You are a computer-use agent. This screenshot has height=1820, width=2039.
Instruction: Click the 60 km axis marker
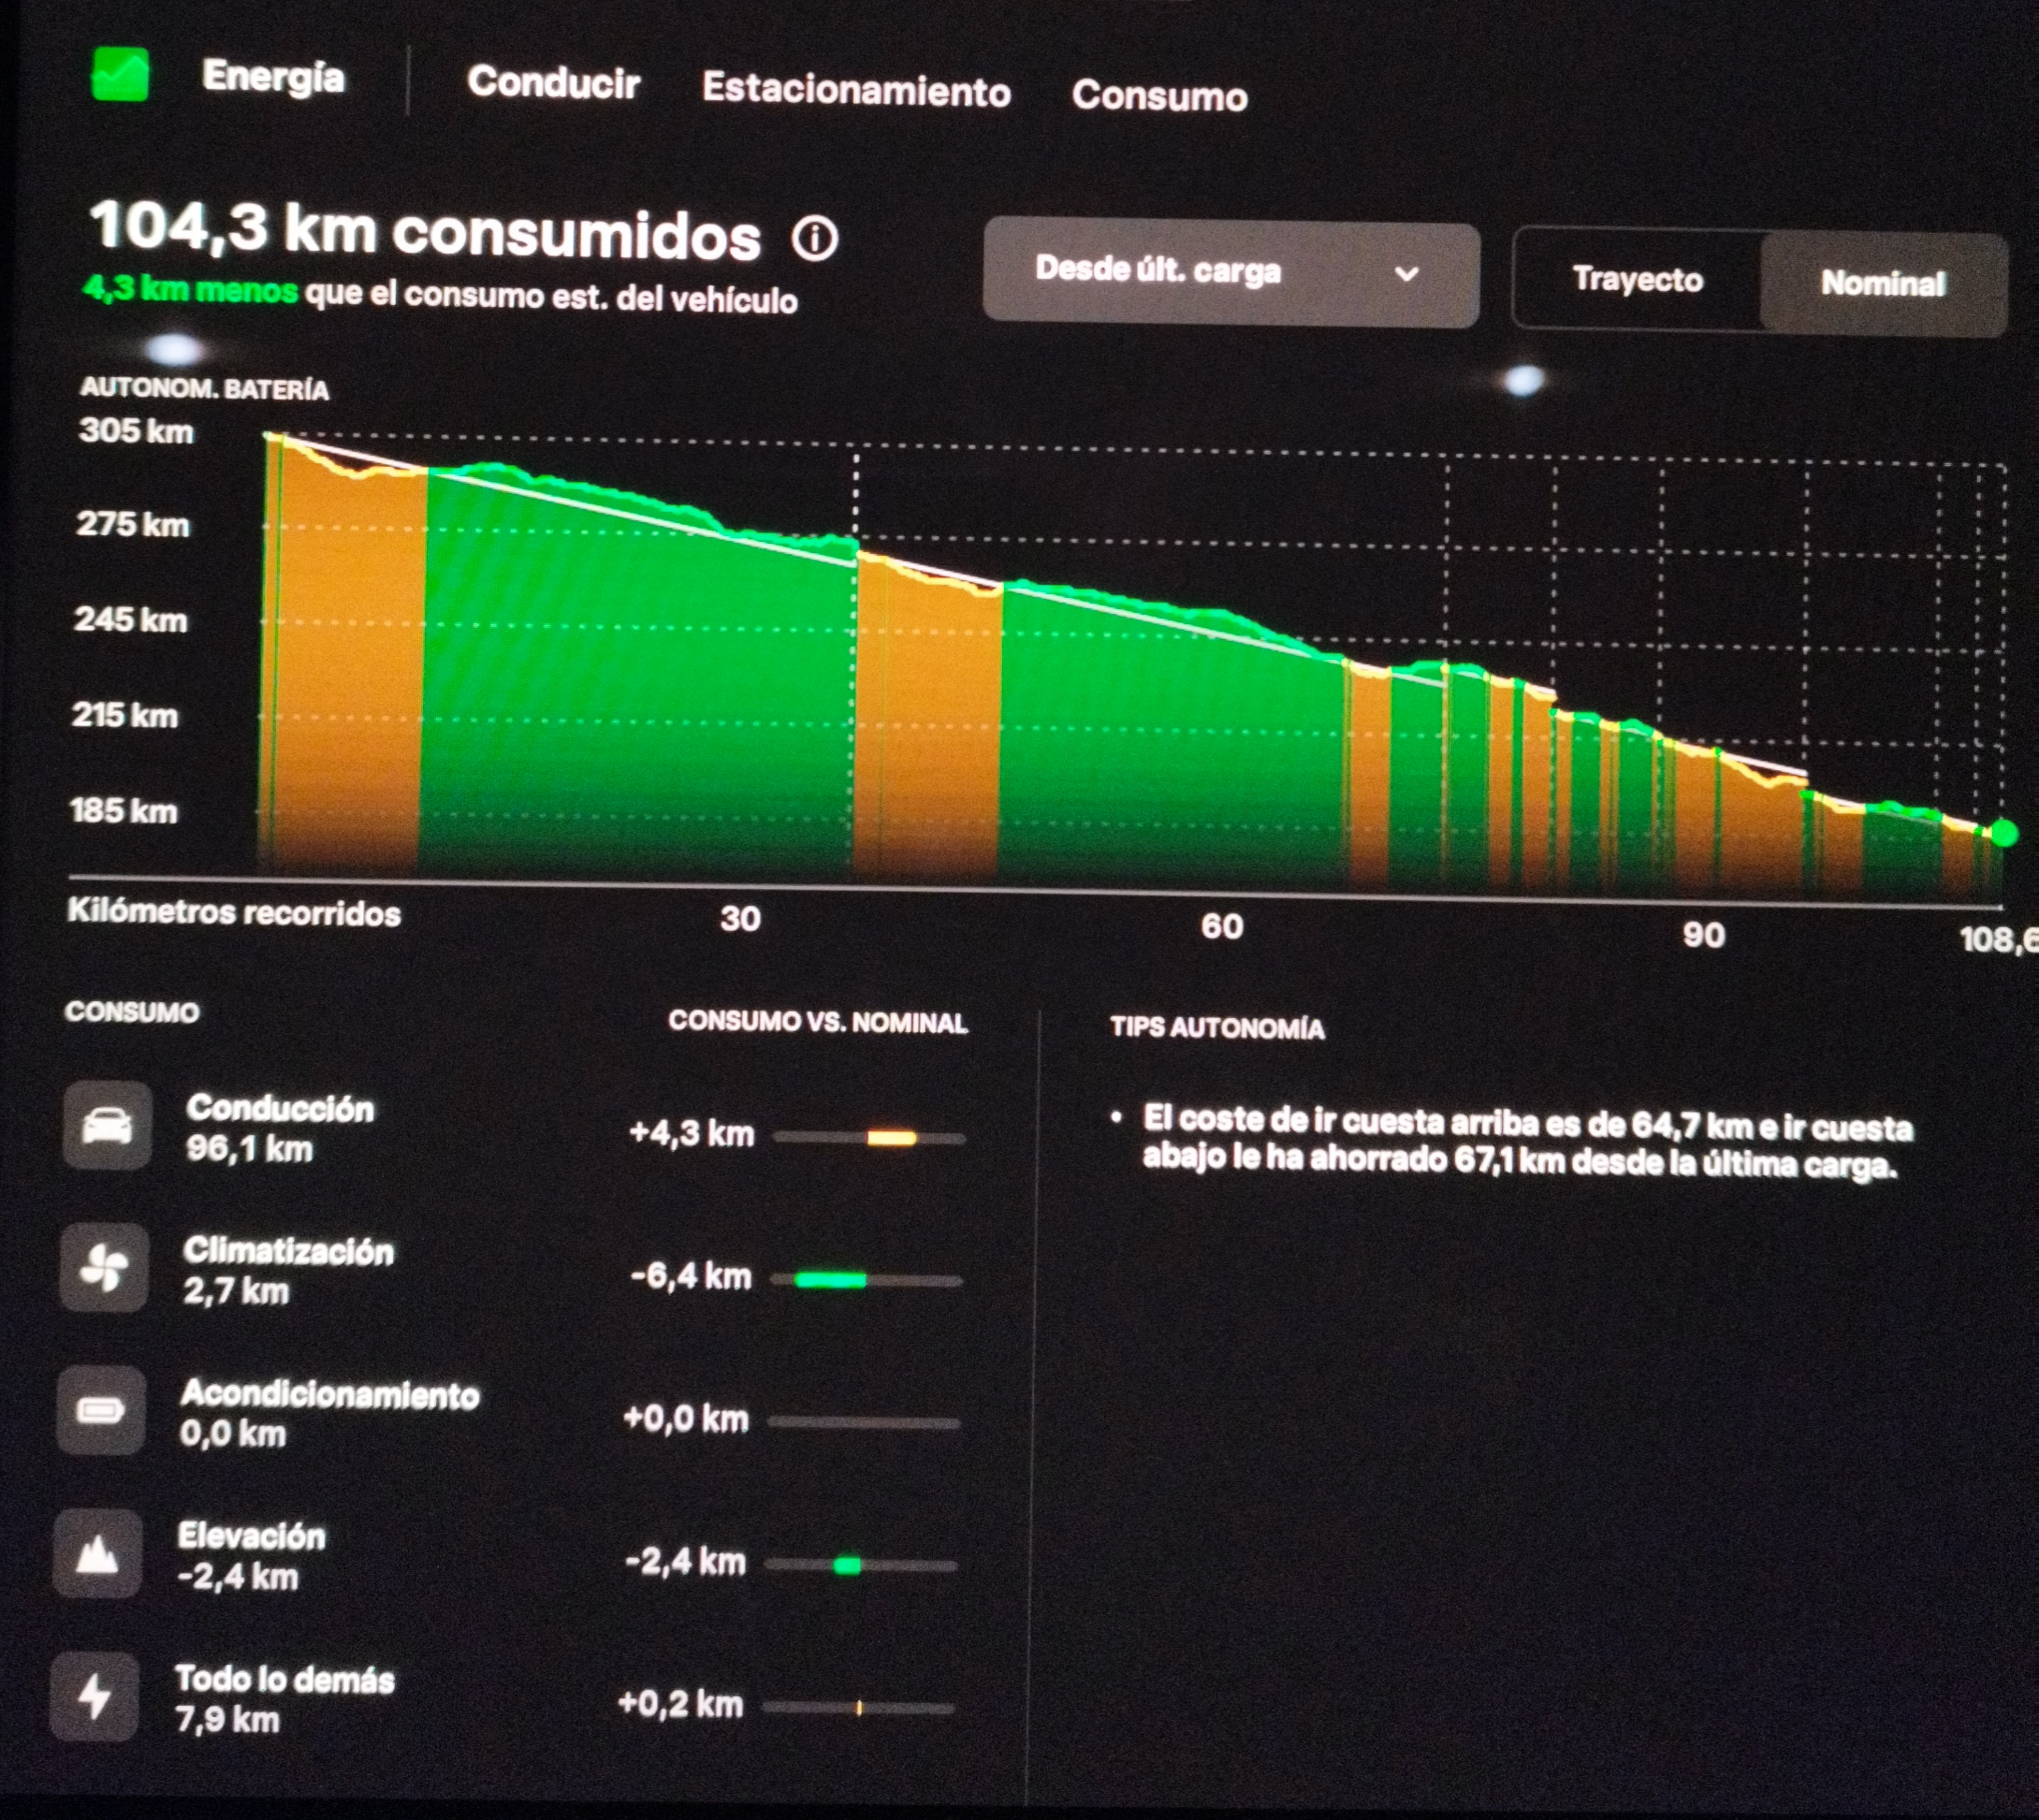[x=1222, y=927]
